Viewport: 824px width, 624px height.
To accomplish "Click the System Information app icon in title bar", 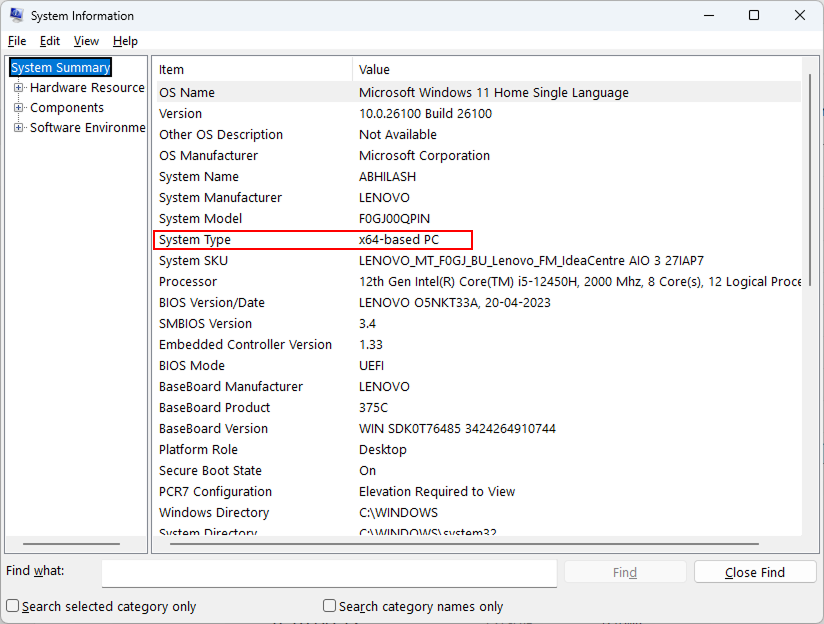I will click(x=16, y=15).
